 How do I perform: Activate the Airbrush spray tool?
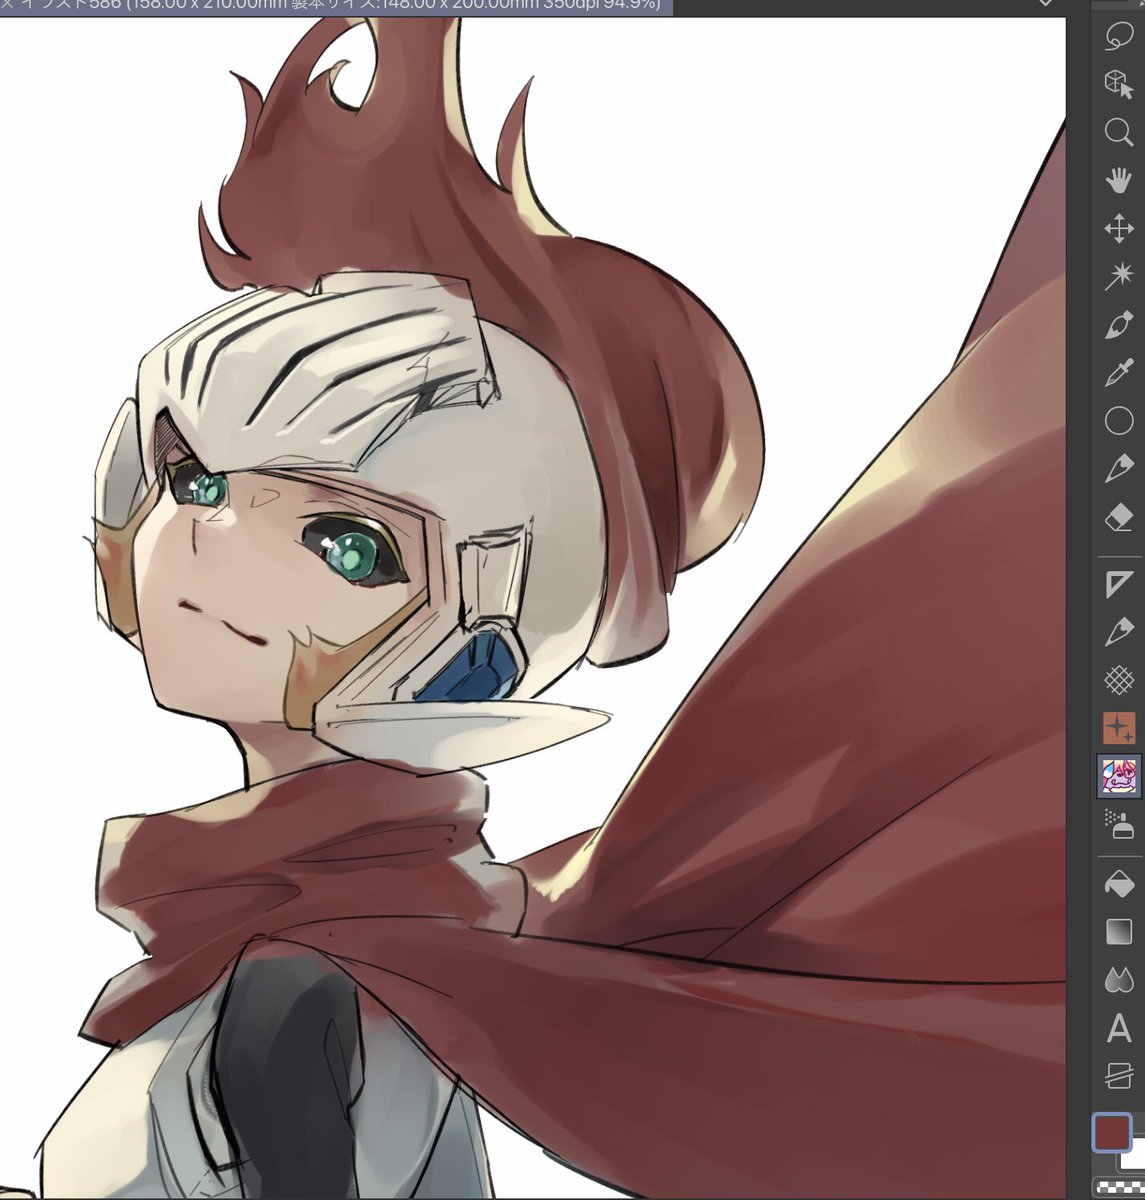(1118, 824)
